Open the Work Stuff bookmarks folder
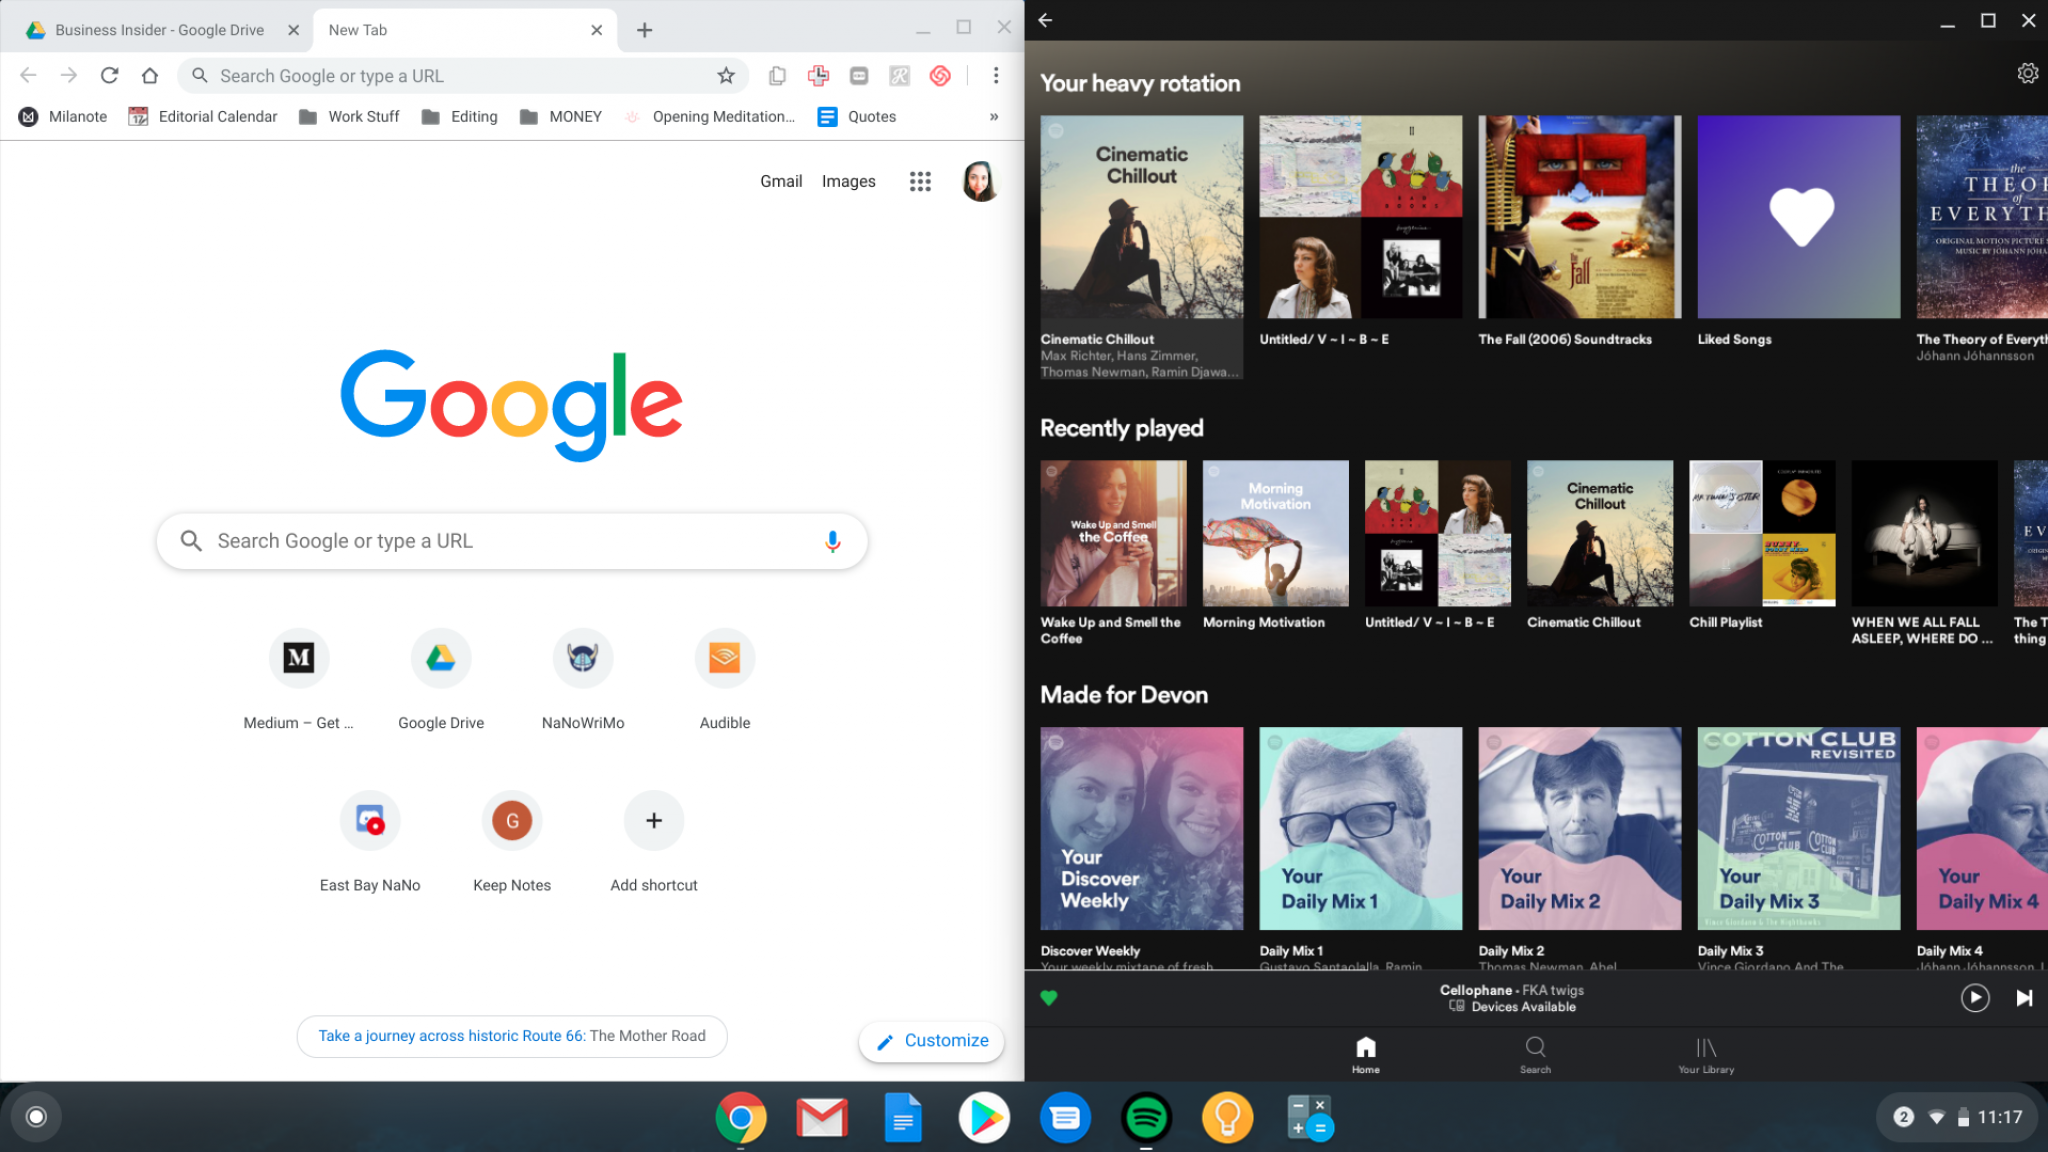Image resolution: width=2048 pixels, height=1152 pixels. pyautogui.click(x=348, y=116)
